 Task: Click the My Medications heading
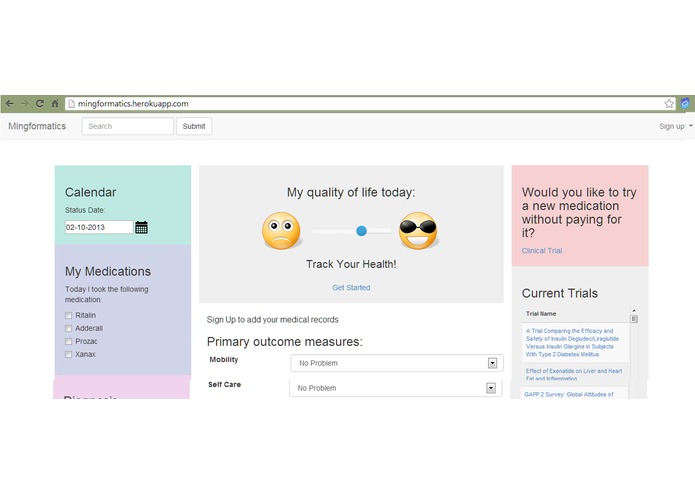pyautogui.click(x=108, y=272)
